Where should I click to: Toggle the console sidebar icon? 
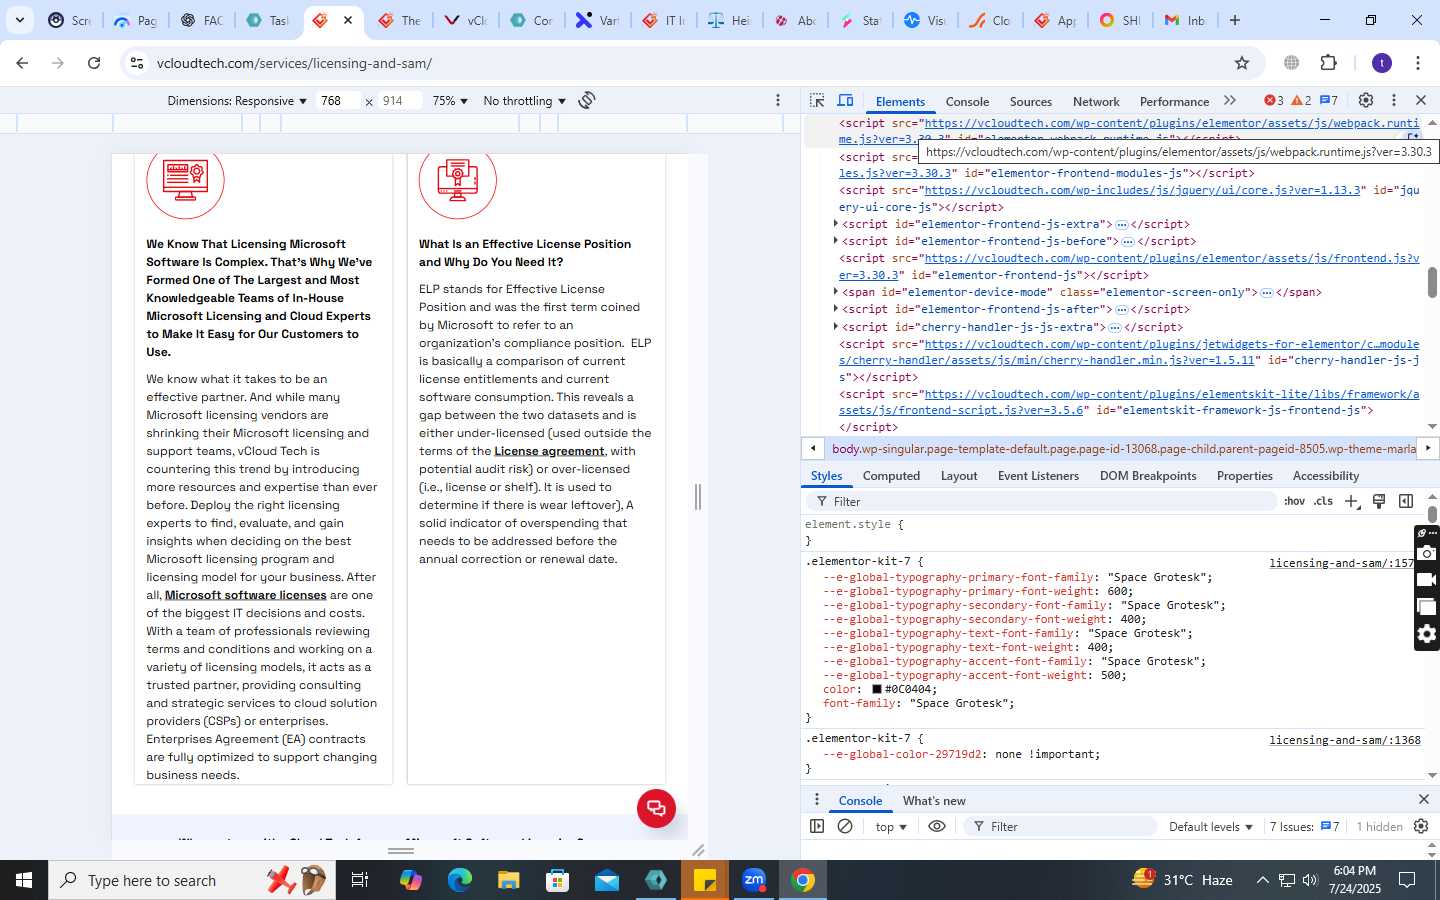coord(817,826)
